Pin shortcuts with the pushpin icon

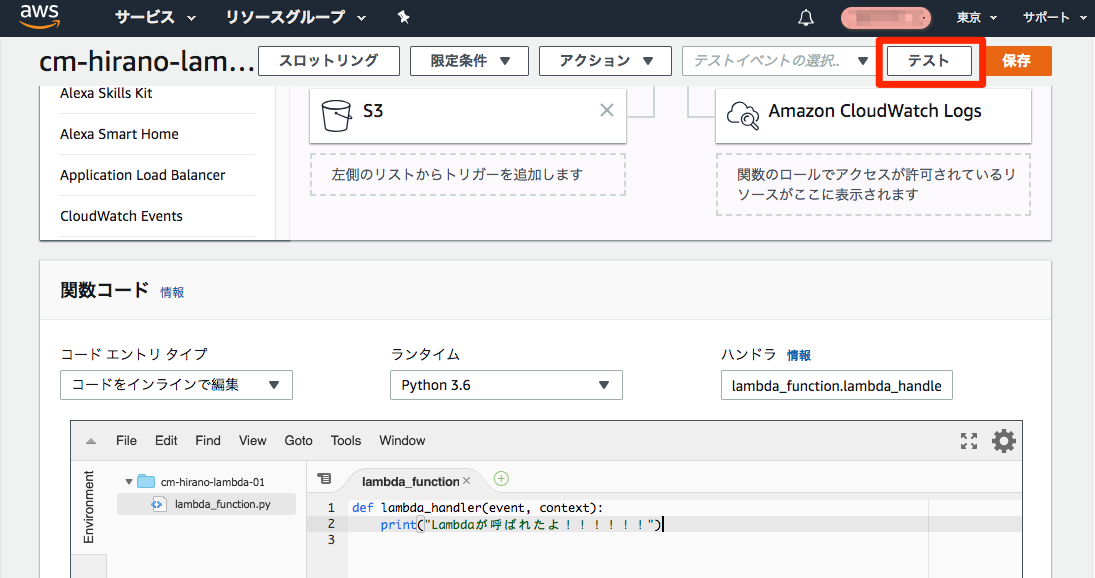pos(403,17)
